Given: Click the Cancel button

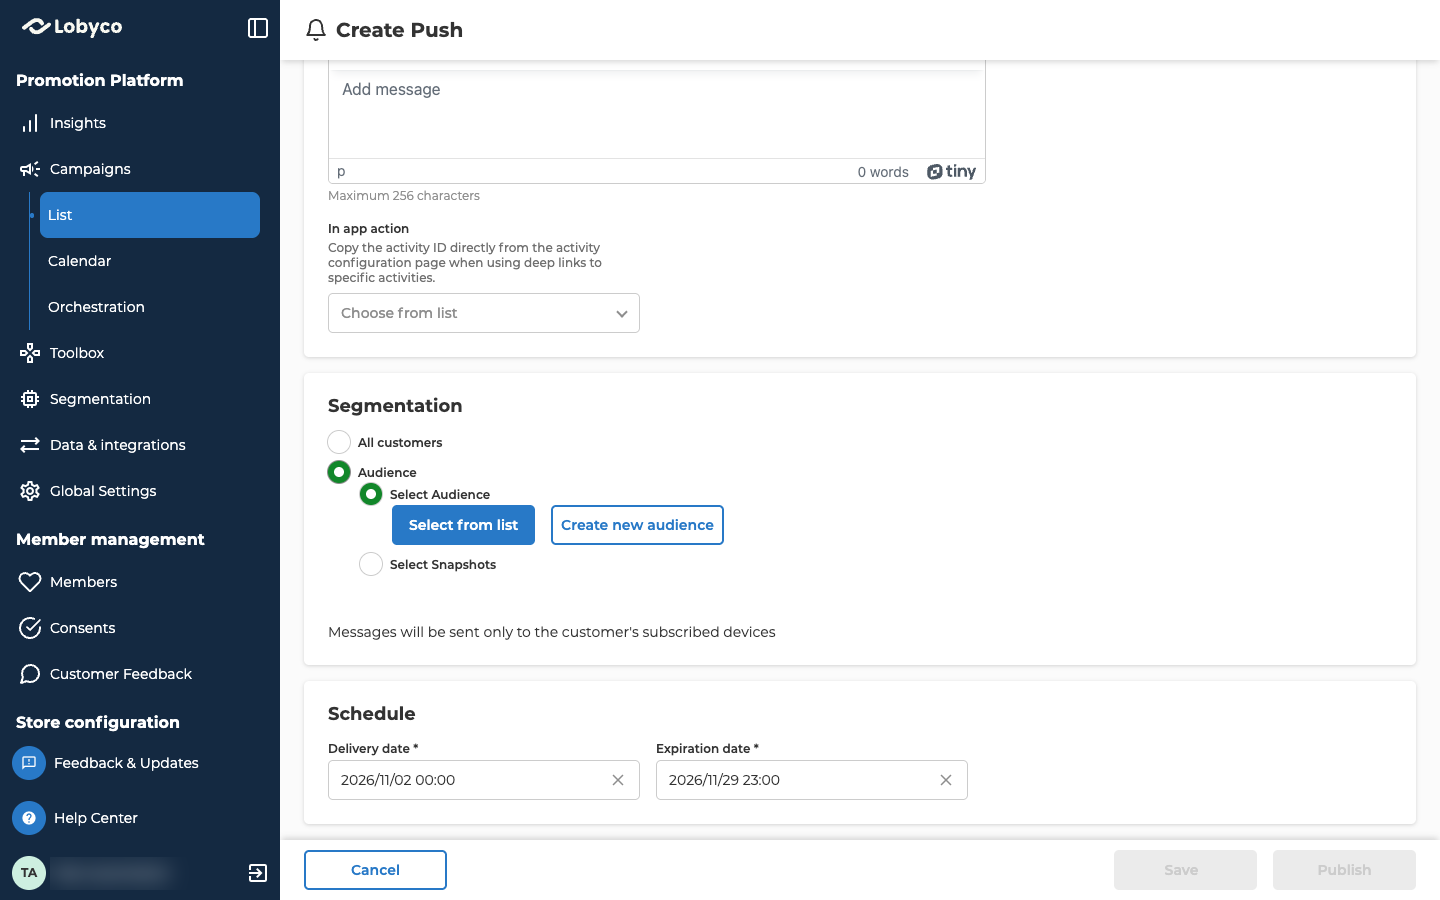Looking at the screenshot, I should (x=375, y=870).
